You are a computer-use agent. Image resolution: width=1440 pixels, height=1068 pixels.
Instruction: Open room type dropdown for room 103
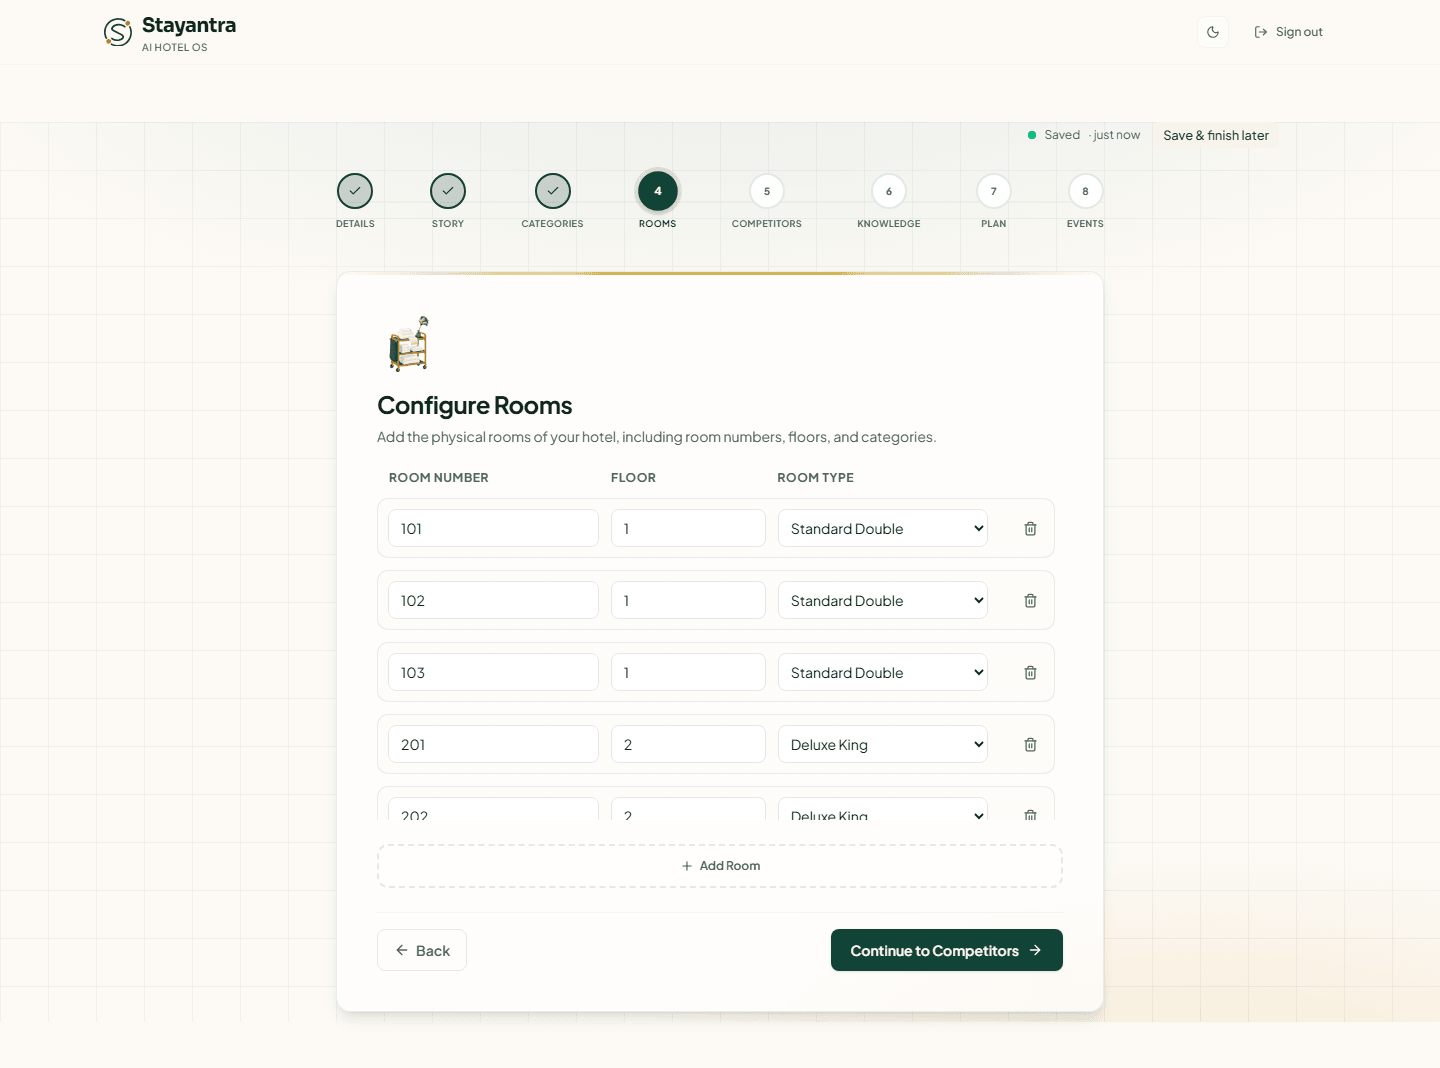pyautogui.click(x=883, y=672)
